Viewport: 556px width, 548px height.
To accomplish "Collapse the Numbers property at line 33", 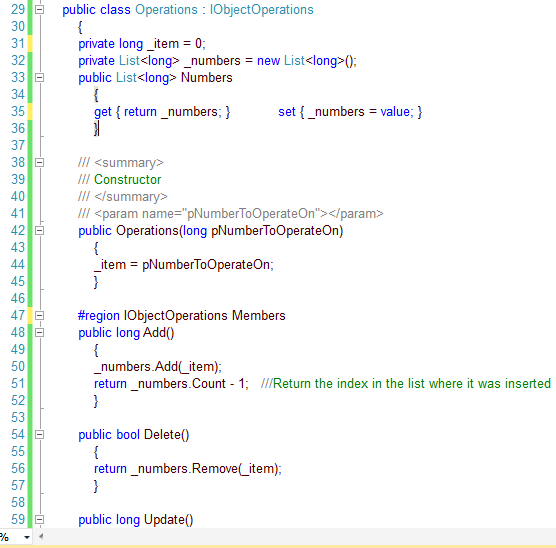I will click(x=40, y=77).
